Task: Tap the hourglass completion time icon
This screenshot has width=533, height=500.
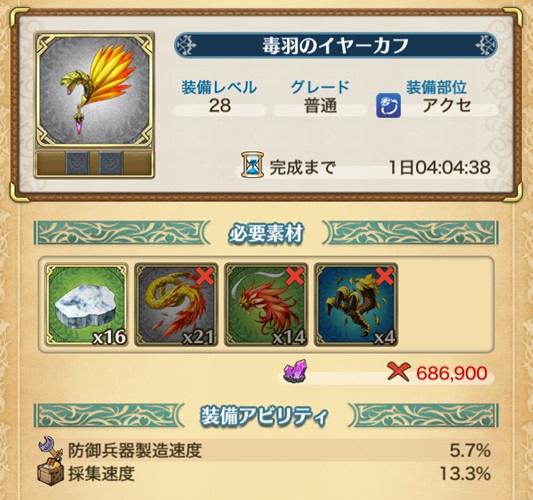Action: point(252,165)
